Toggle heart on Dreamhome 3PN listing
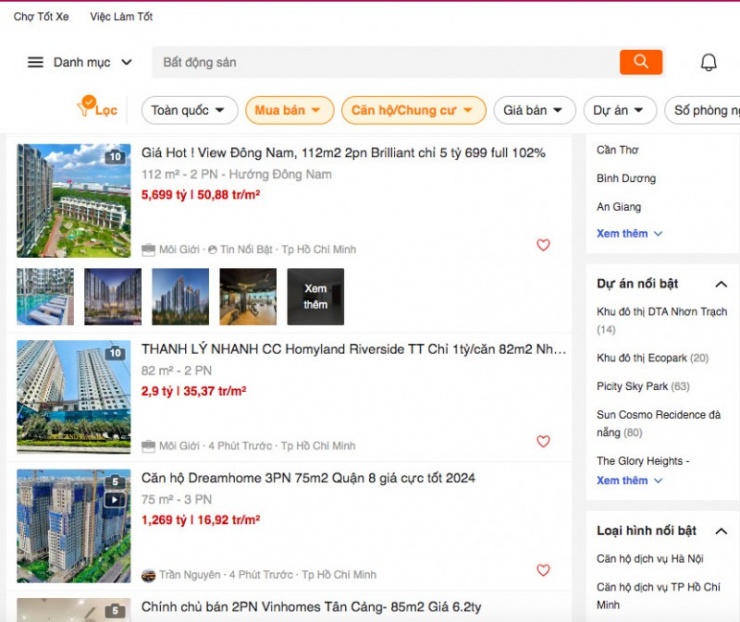The height and width of the screenshot is (622, 740). 543,570
